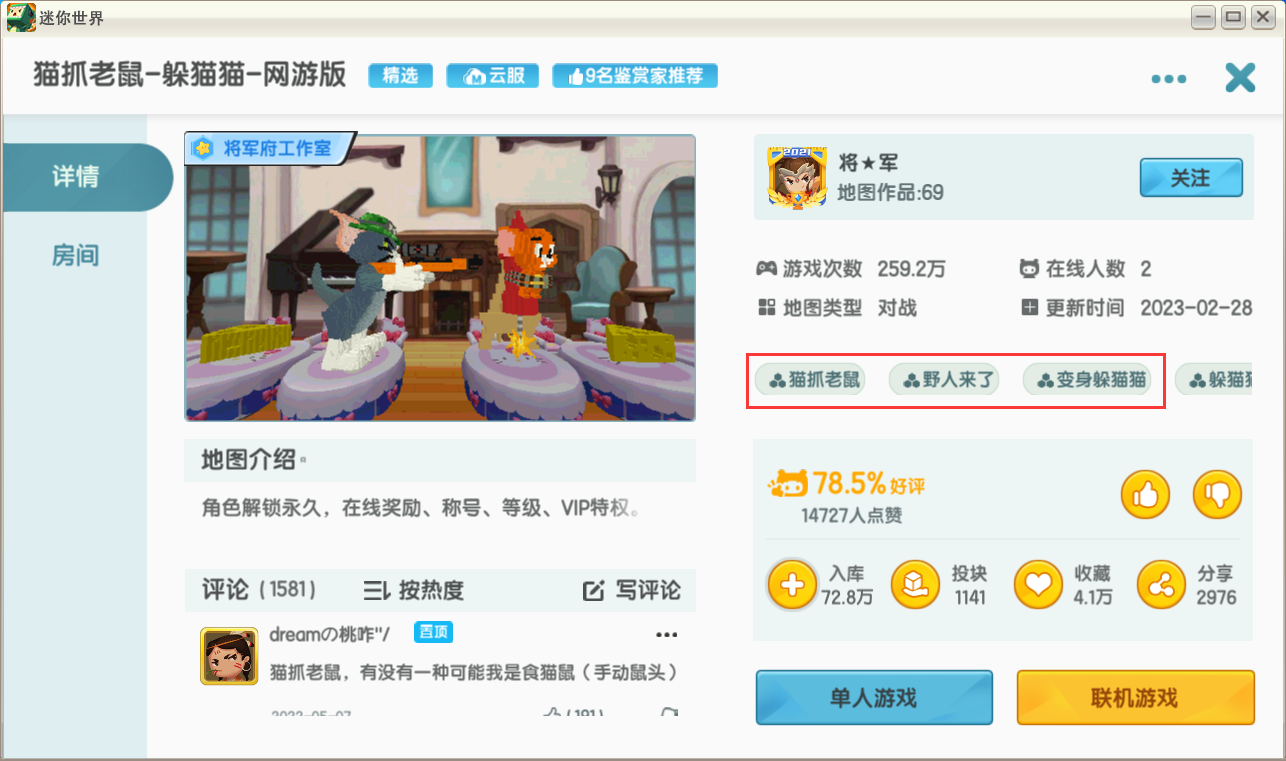Viewport: 1286px width, 761px height.
Task: Switch to the 房间 tab
Action: click(76, 256)
